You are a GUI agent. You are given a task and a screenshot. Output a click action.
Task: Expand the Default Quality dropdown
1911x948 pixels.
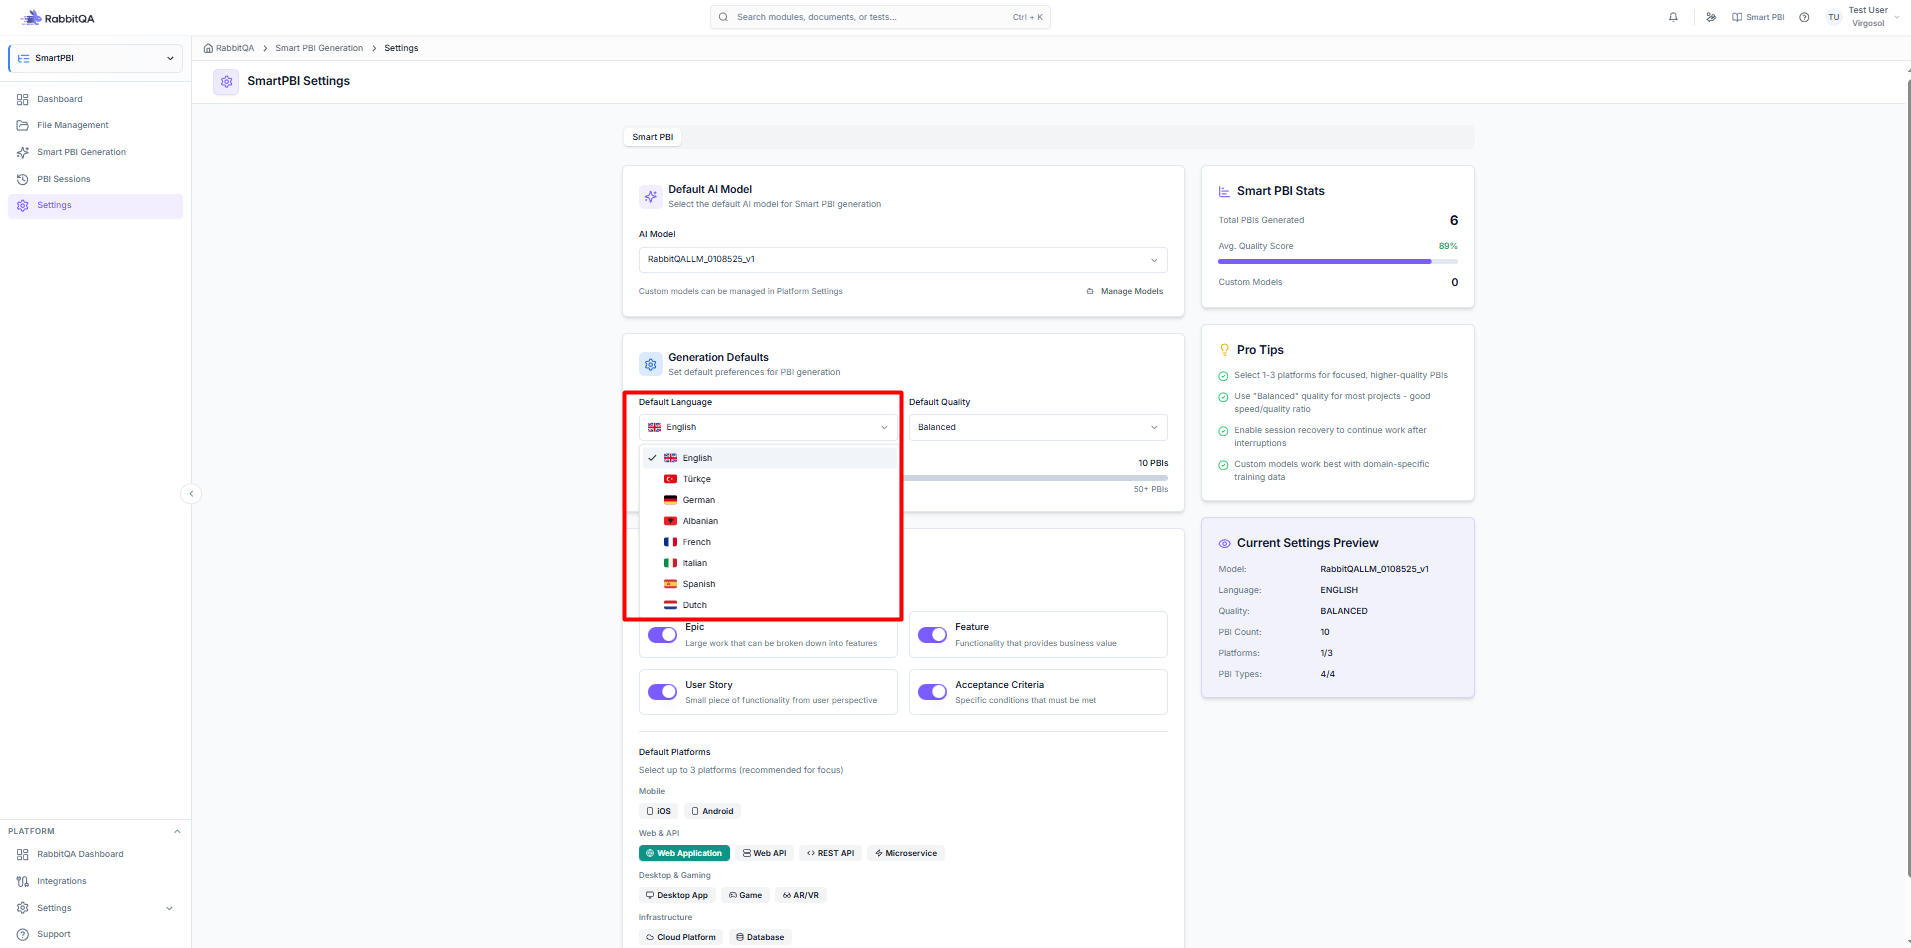pos(1038,427)
